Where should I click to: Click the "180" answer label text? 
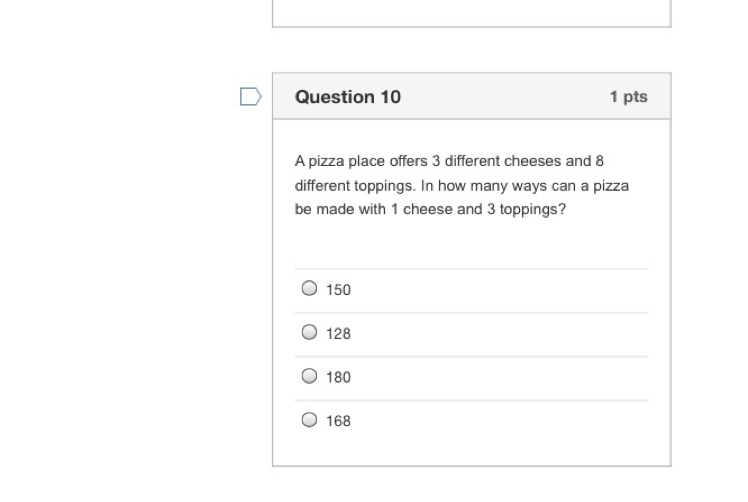coord(339,378)
